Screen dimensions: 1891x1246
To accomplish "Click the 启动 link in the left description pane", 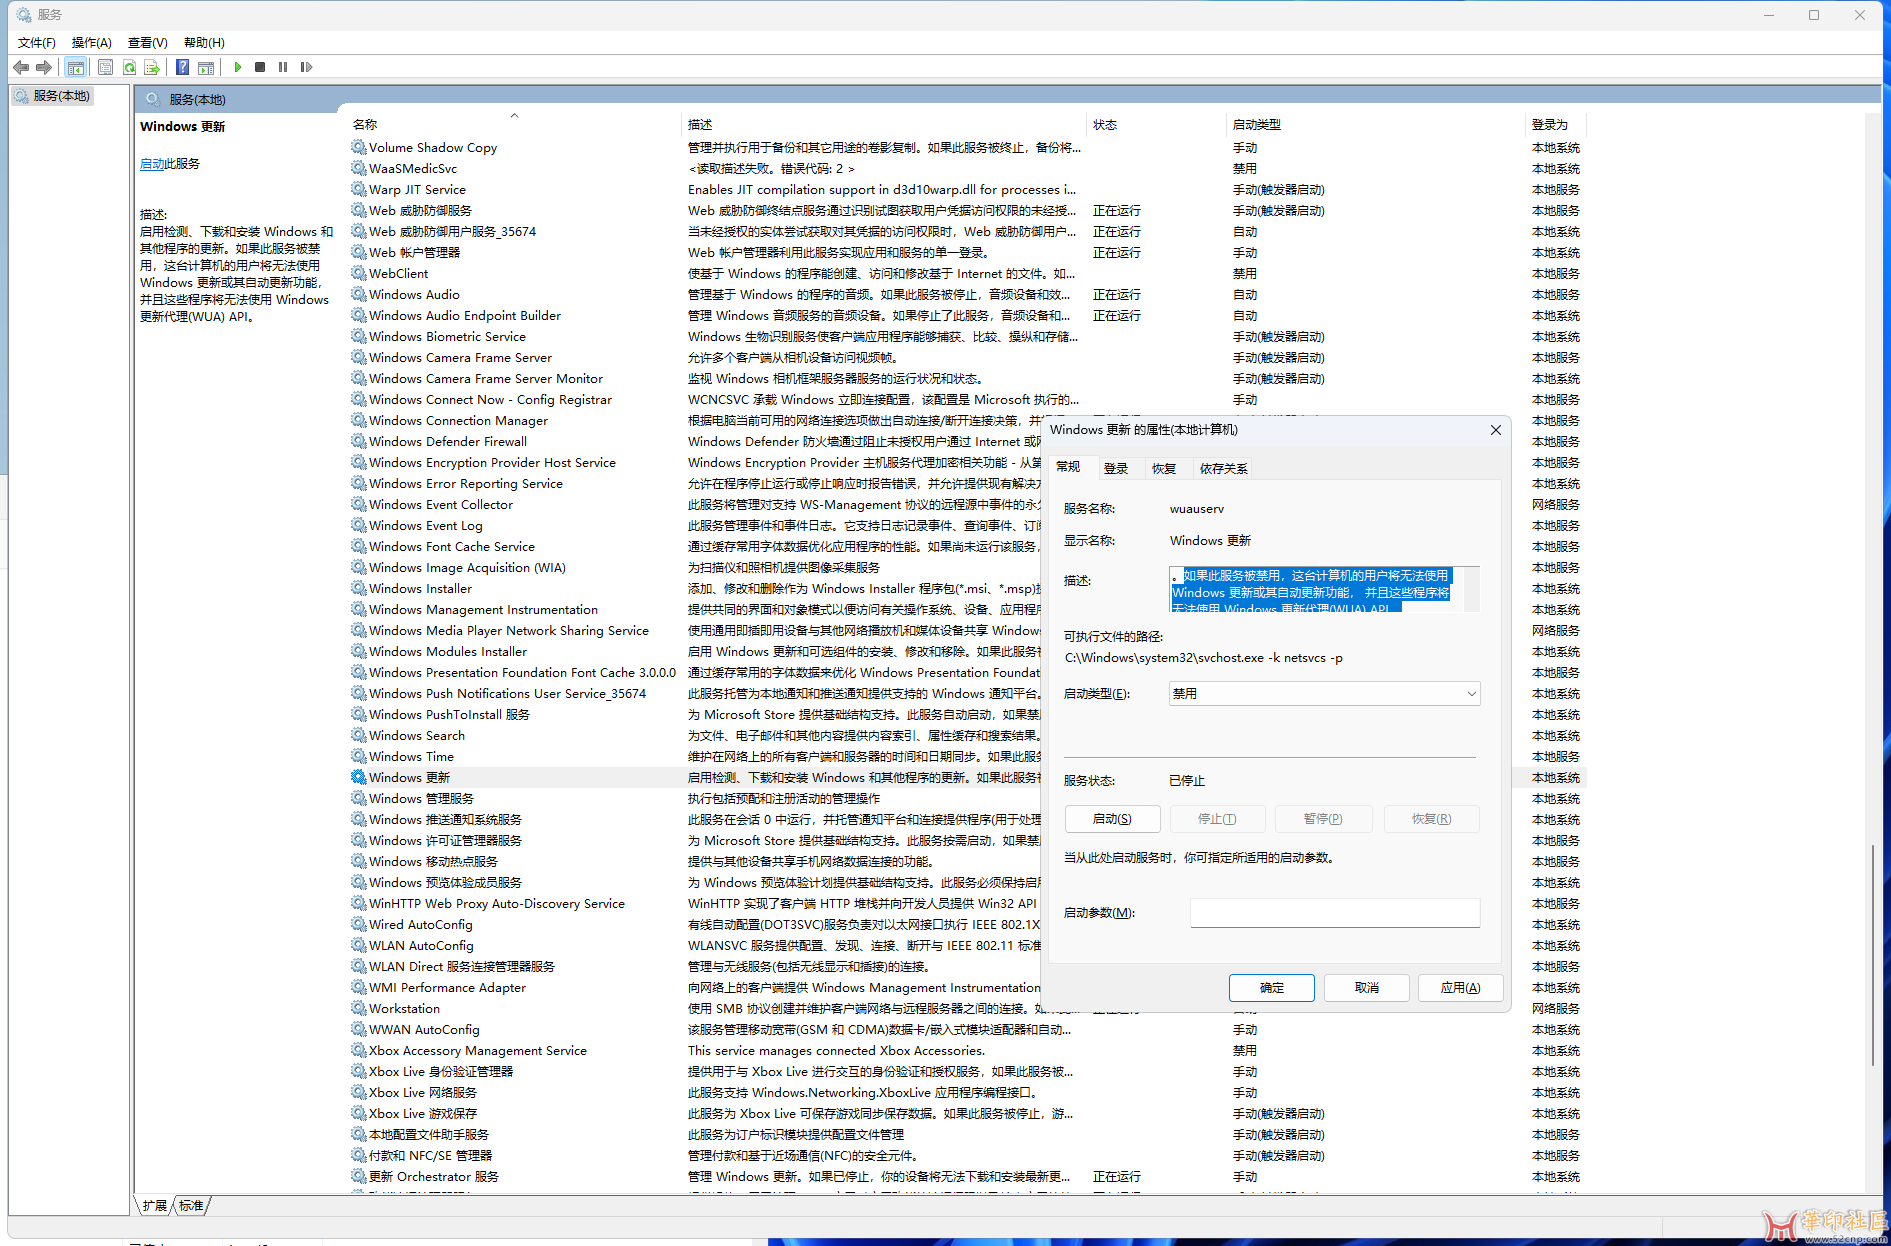I will coord(152,164).
